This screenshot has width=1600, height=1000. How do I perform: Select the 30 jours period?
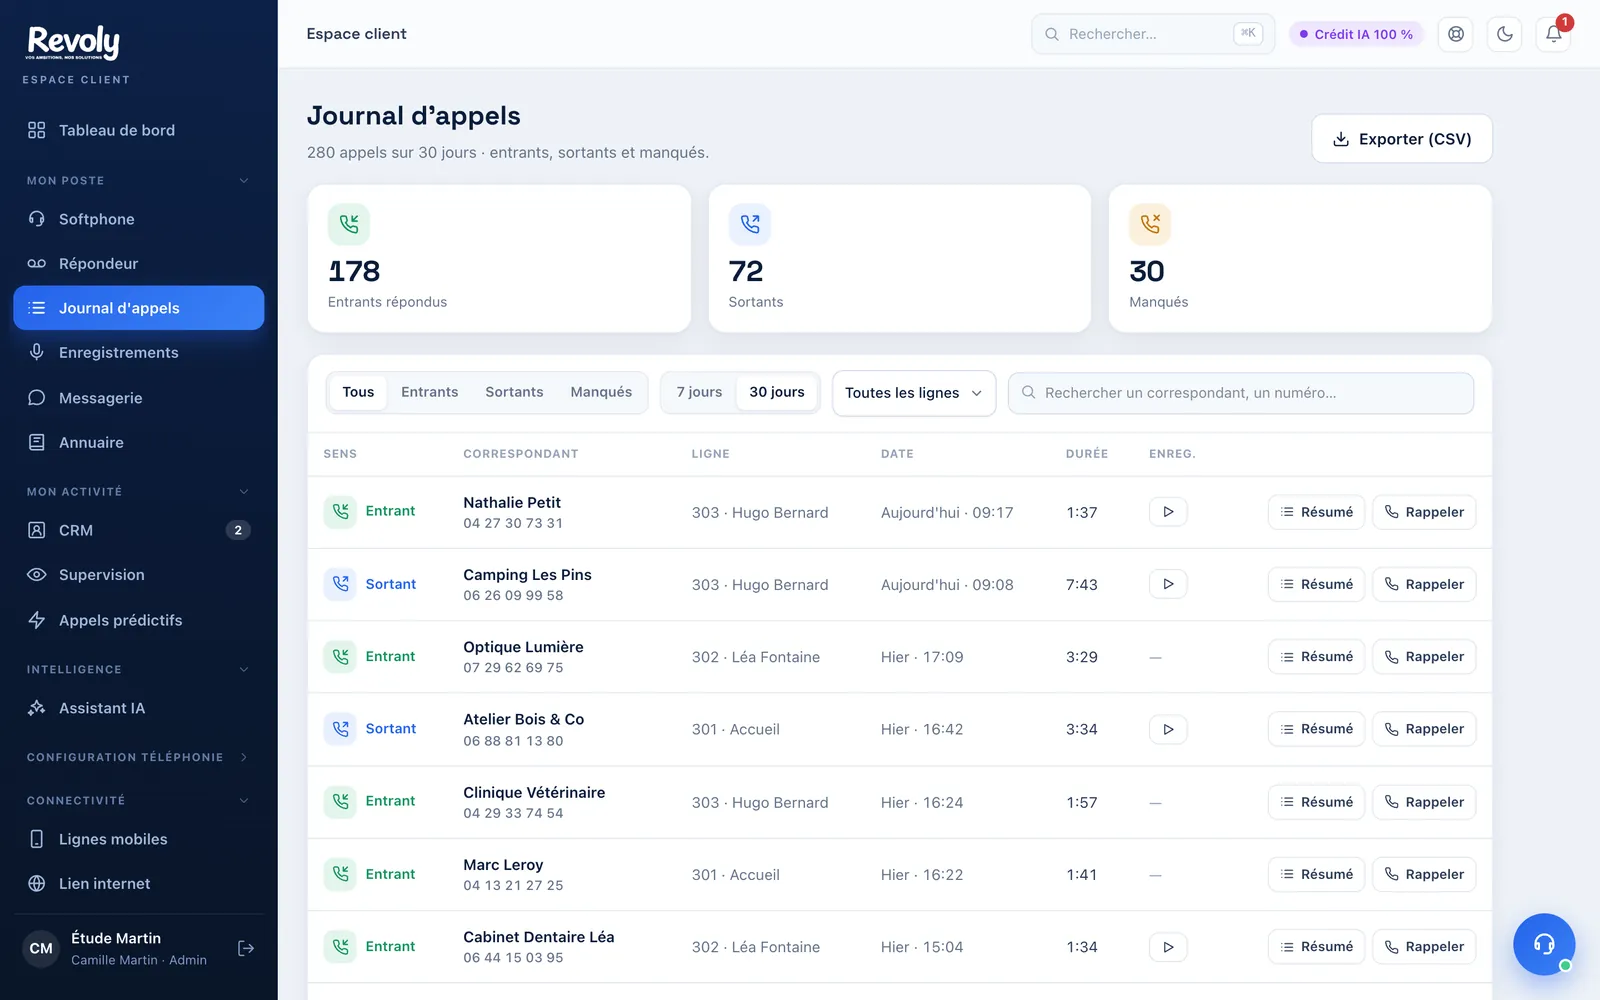tap(777, 392)
